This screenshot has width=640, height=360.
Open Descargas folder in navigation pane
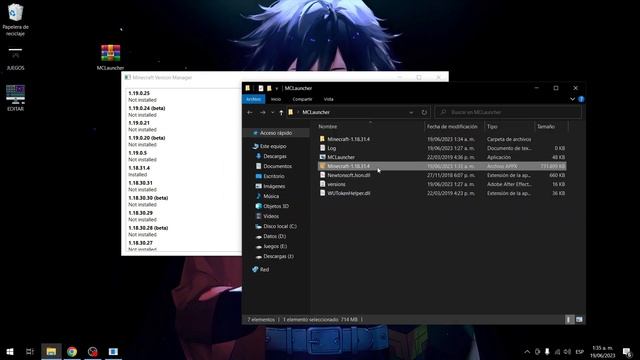pos(271,156)
